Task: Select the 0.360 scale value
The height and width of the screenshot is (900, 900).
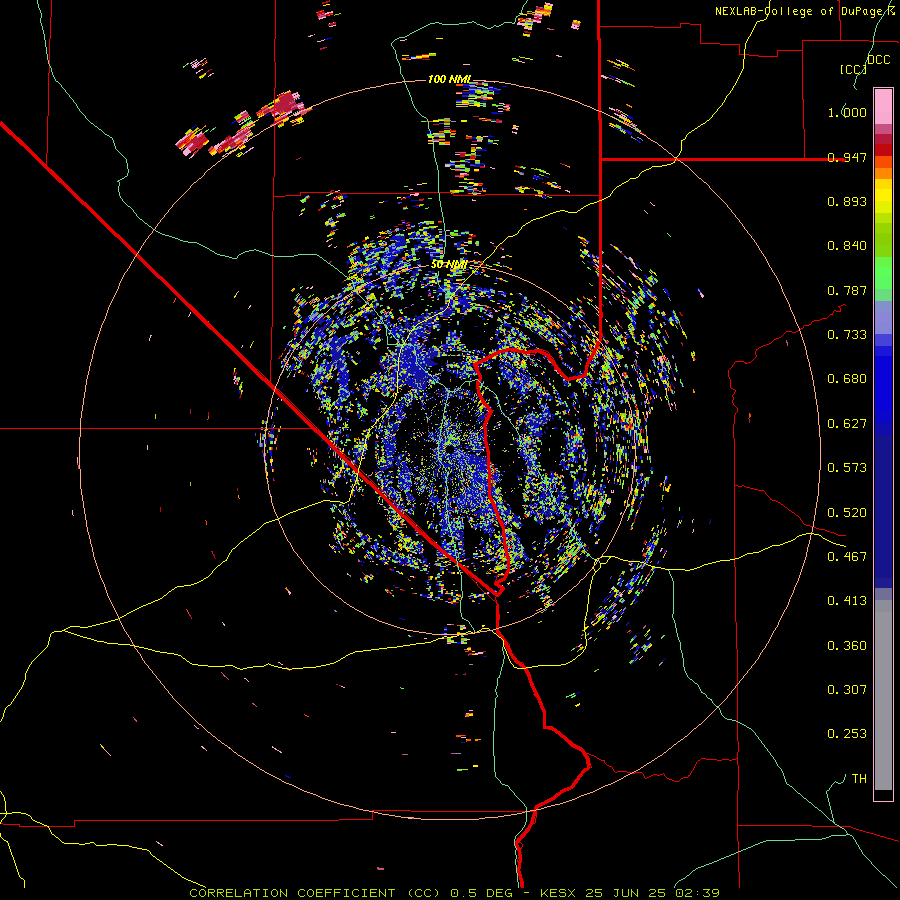Action: pyautogui.click(x=847, y=646)
